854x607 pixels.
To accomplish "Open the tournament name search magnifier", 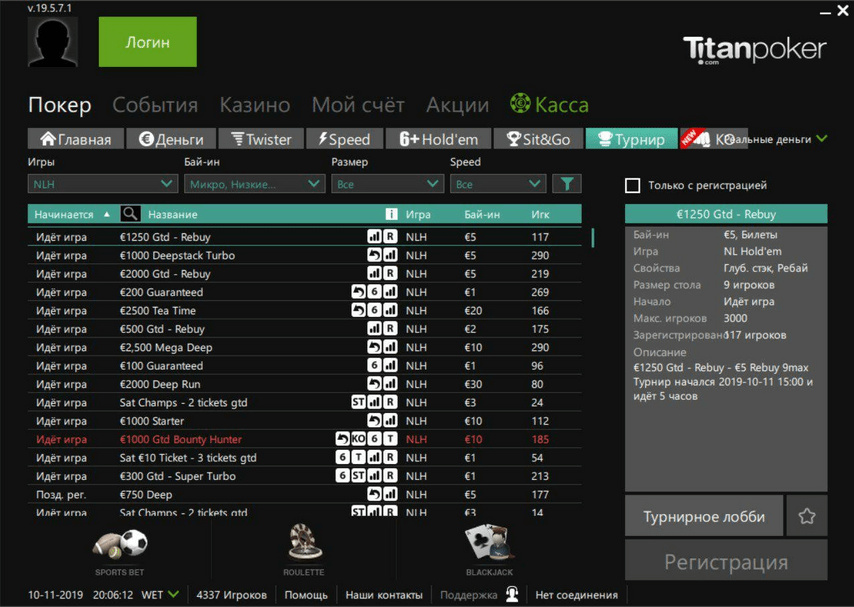I will point(130,214).
